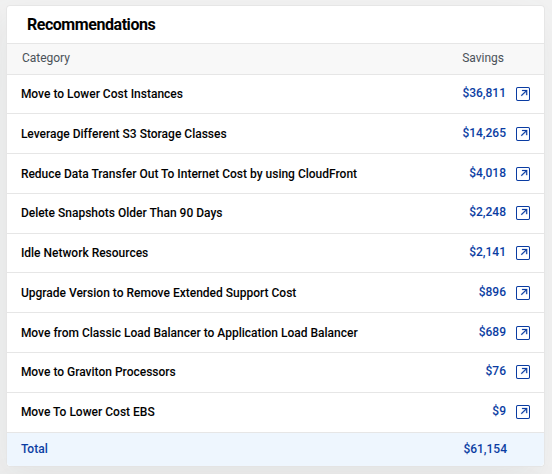The height and width of the screenshot is (474, 552).
Task: Open external link icon for CloudFront data transfer row
Action: click(523, 174)
